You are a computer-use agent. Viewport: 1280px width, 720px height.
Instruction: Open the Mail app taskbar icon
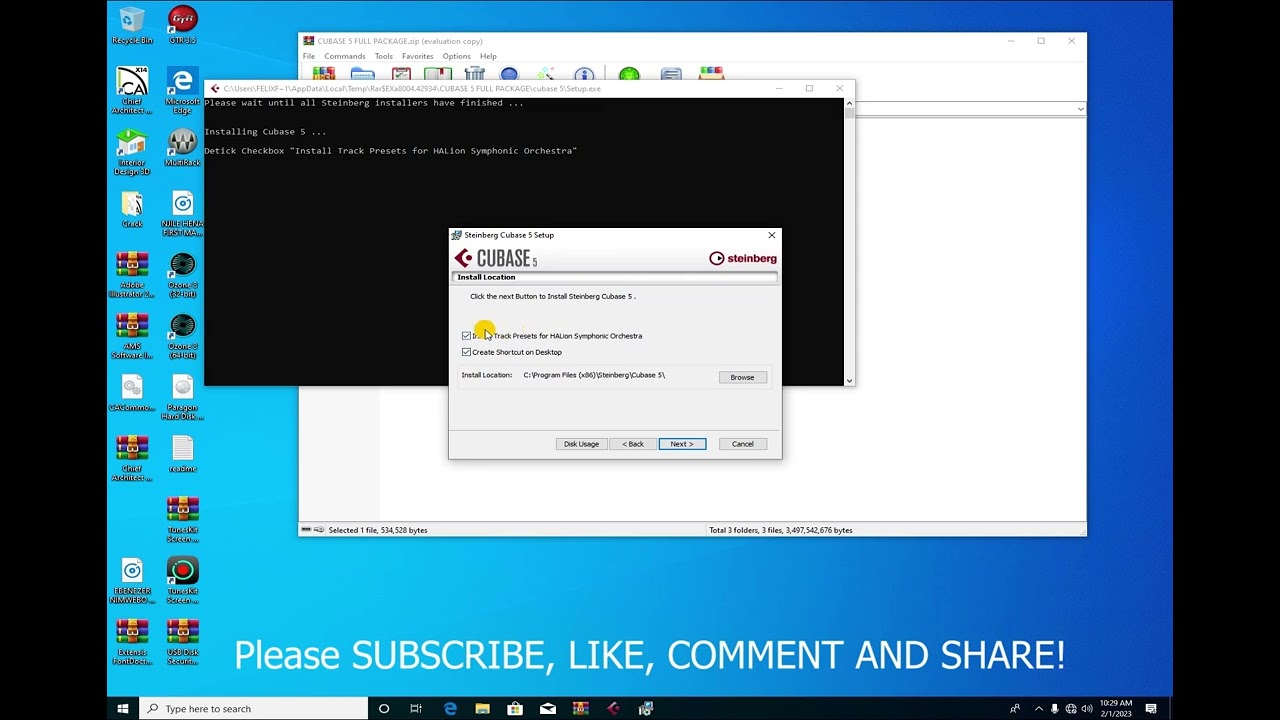[x=548, y=708]
